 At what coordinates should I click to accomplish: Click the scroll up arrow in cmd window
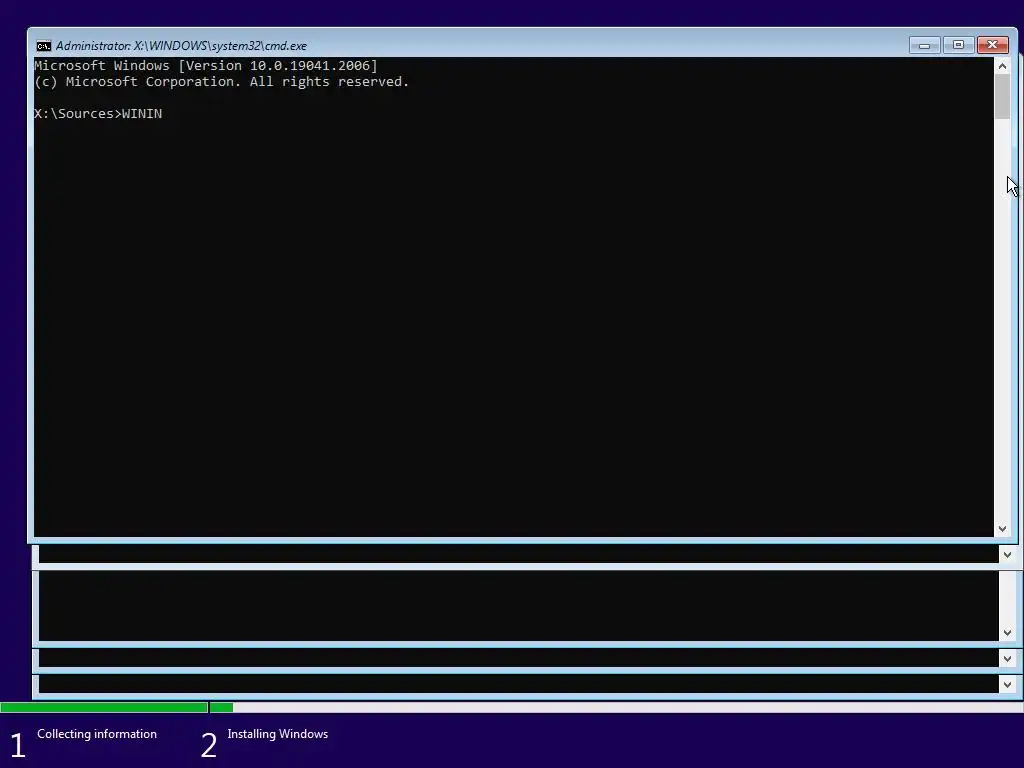tap(1002, 66)
